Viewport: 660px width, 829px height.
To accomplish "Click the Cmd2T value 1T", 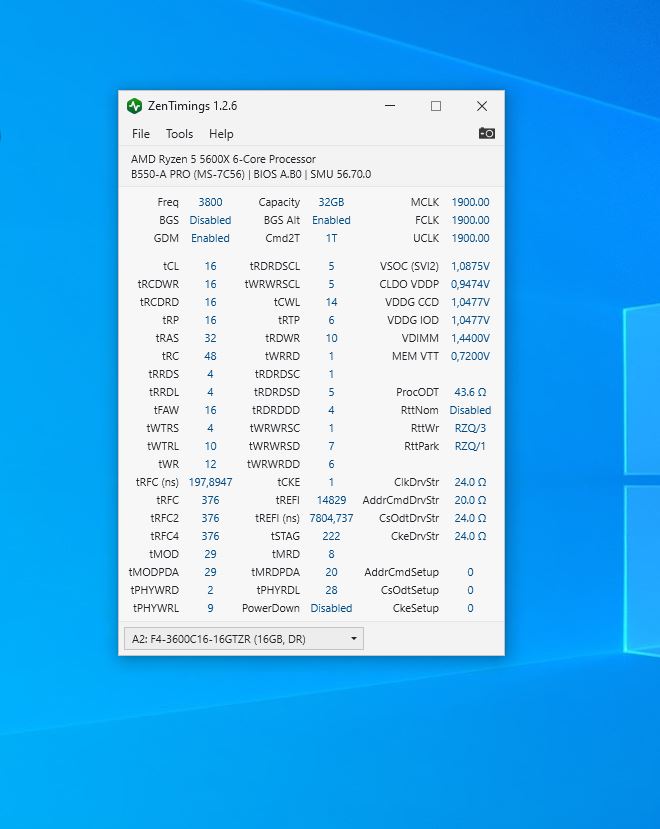I will (331, 238).
